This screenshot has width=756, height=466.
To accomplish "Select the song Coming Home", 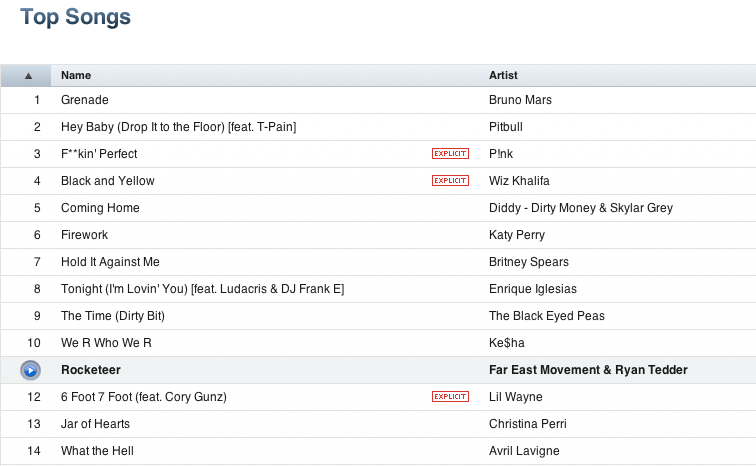I will 100,208.
